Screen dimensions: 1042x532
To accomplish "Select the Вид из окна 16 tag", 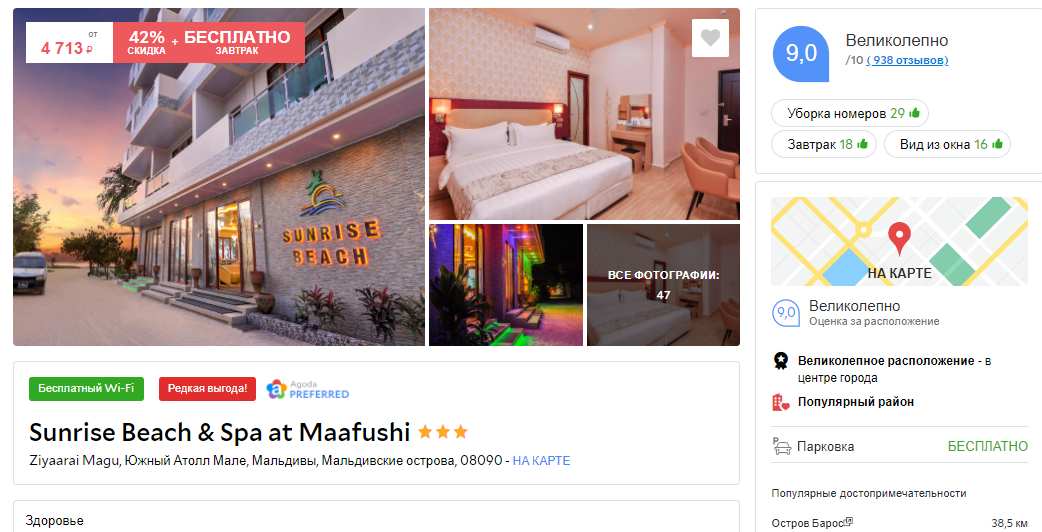I will pyautogui.click(x=947, y=144).
